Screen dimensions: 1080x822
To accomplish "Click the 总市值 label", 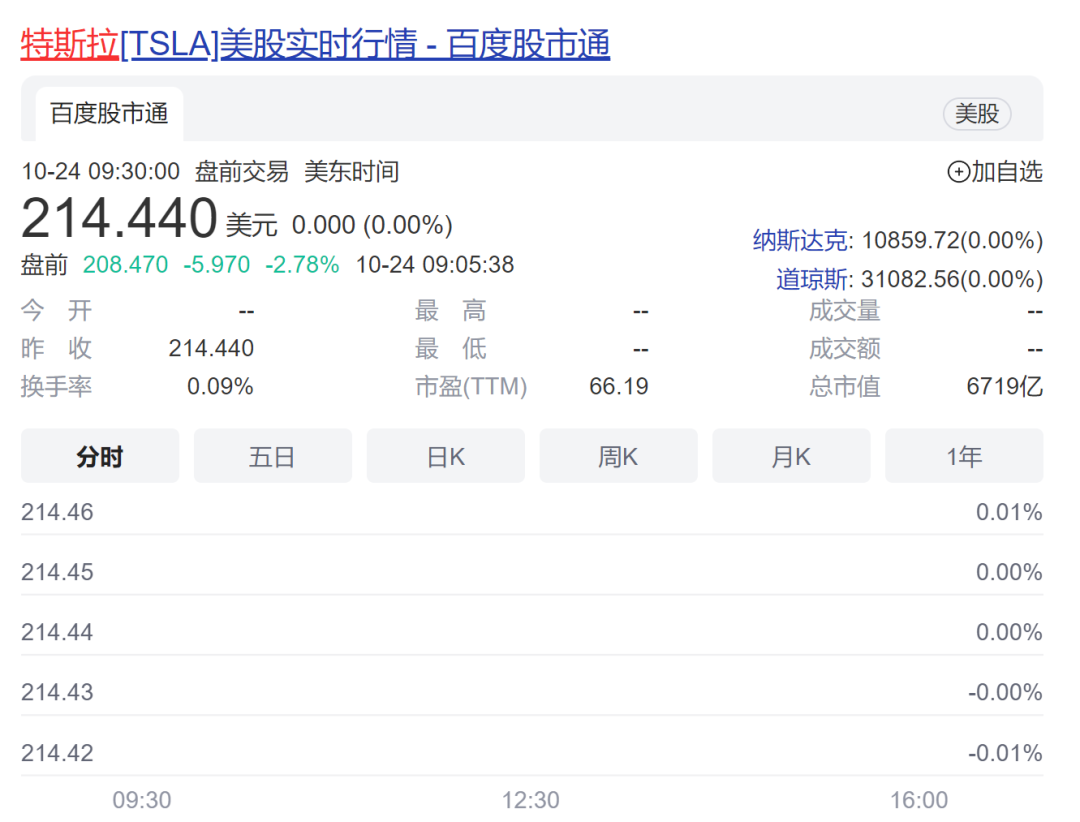I will point(844,387).
